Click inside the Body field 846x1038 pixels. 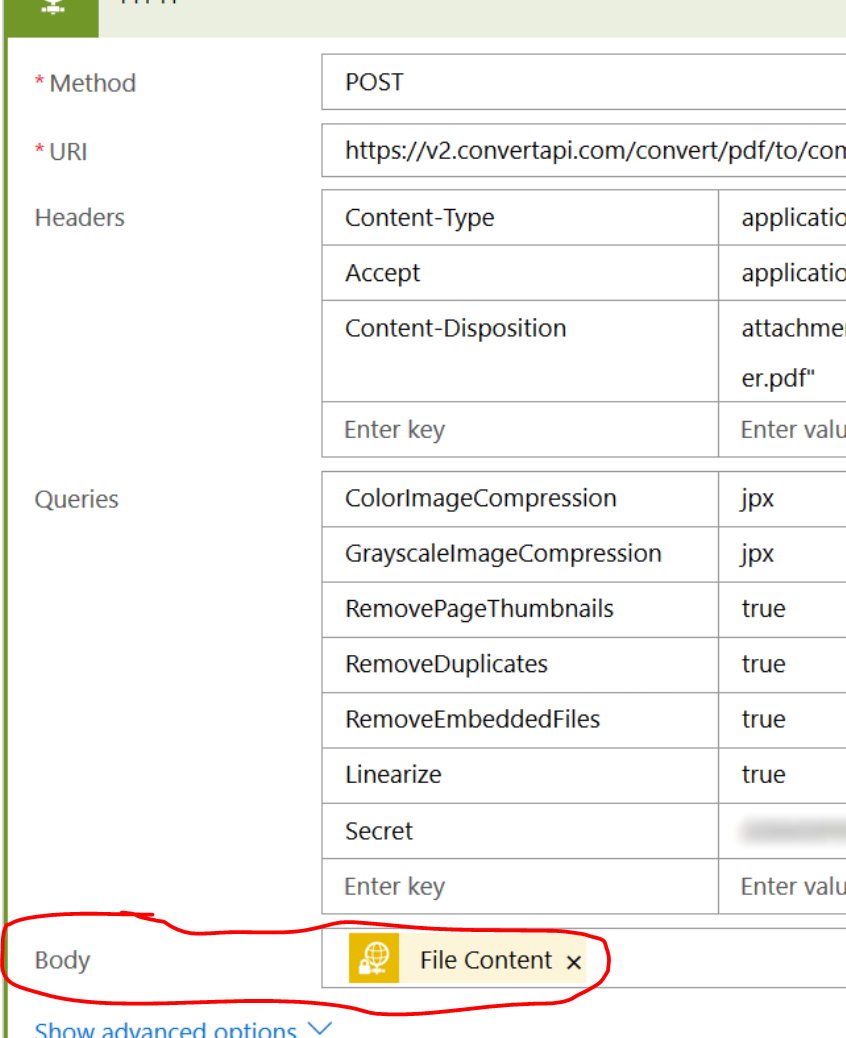[x=700, y=960]
